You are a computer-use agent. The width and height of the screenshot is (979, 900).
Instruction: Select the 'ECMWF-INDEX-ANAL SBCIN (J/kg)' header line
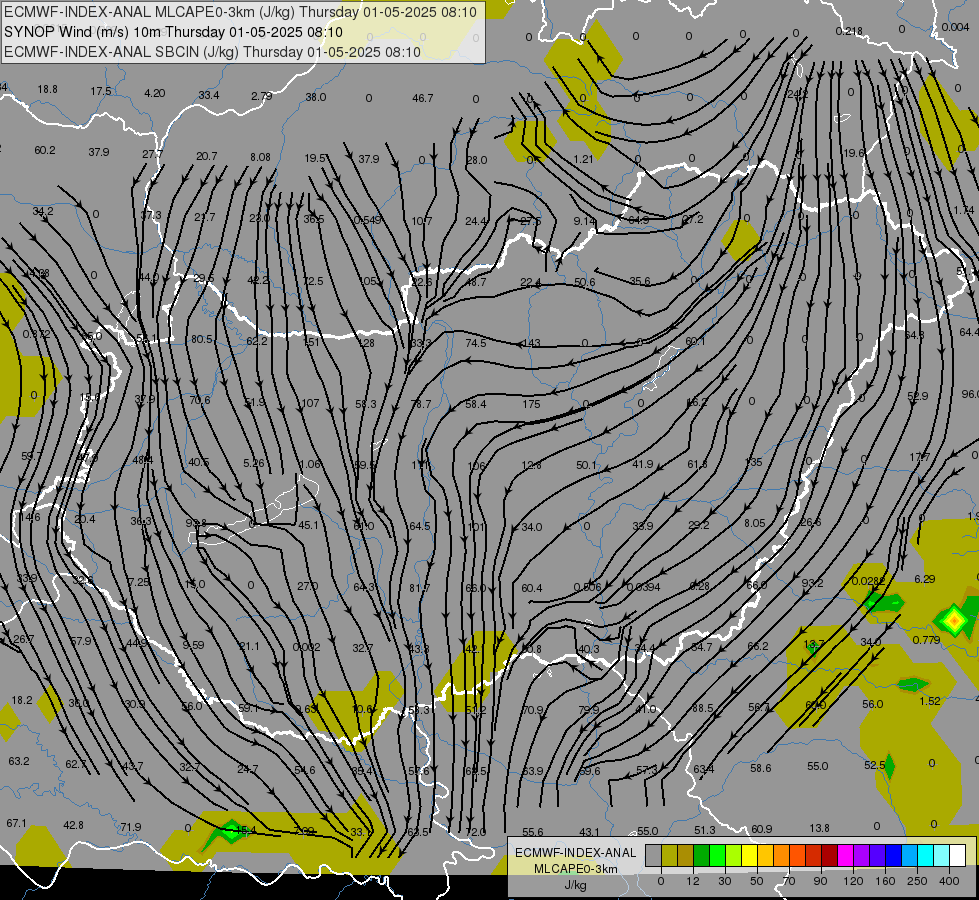point(121,52)
